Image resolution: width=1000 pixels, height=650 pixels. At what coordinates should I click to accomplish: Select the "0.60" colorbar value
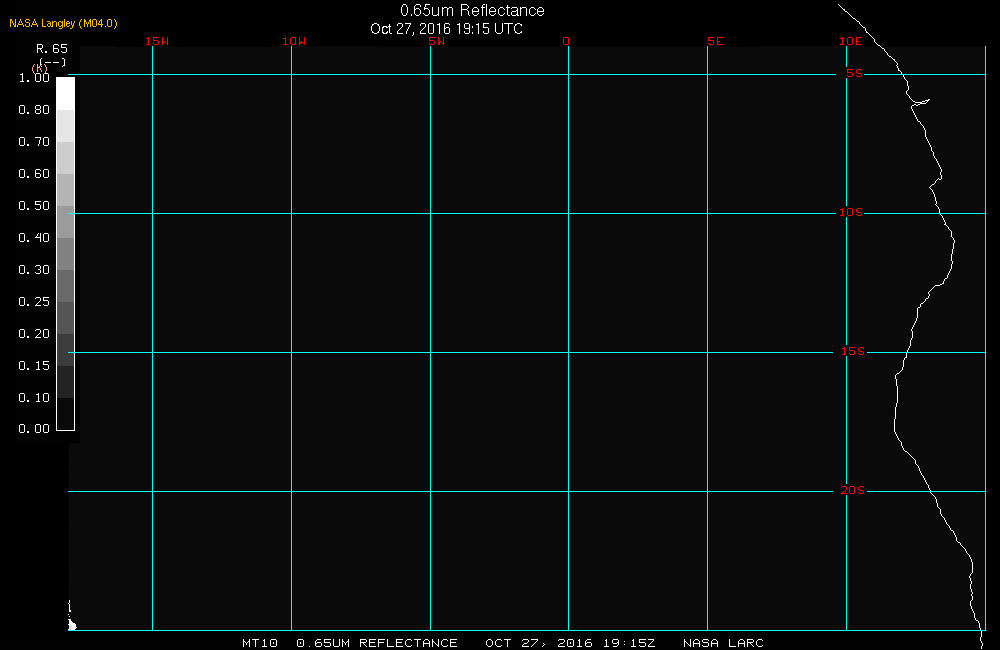(x=34, y=174)
